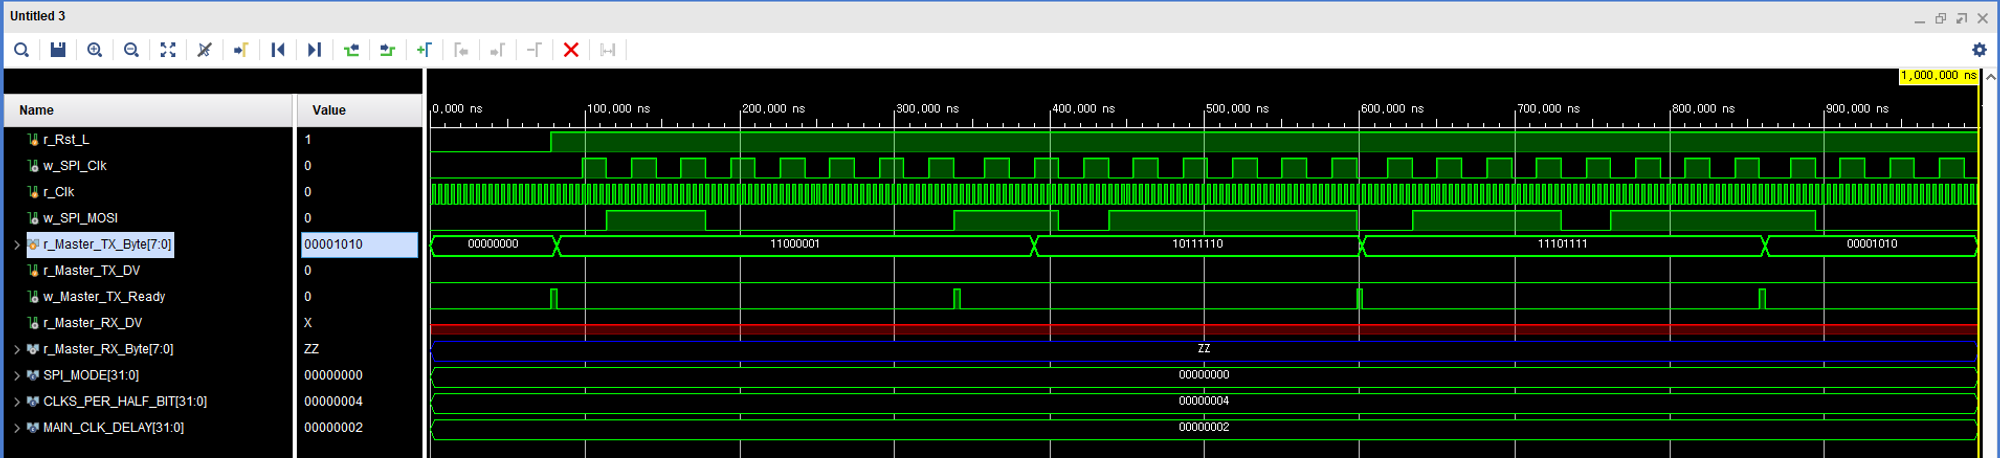Click the first w_Master_TX_Ready pulse

click(554, 298)
